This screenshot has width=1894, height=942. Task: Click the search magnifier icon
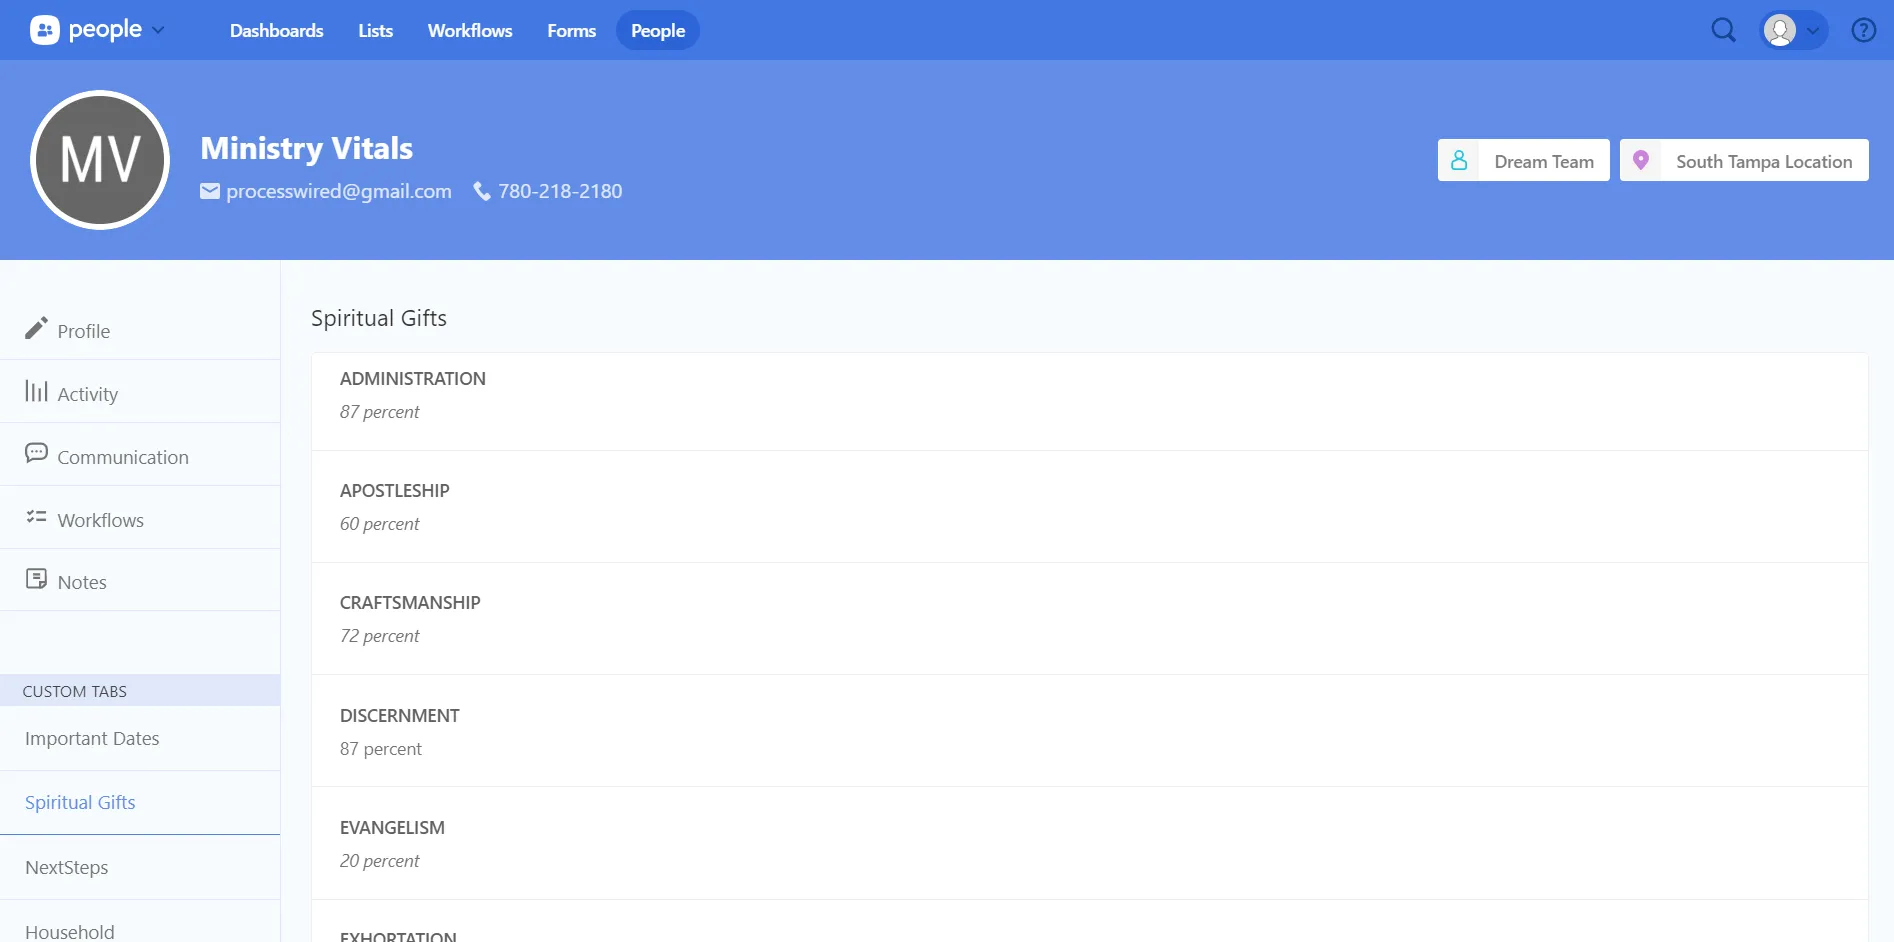(1723, 30)
